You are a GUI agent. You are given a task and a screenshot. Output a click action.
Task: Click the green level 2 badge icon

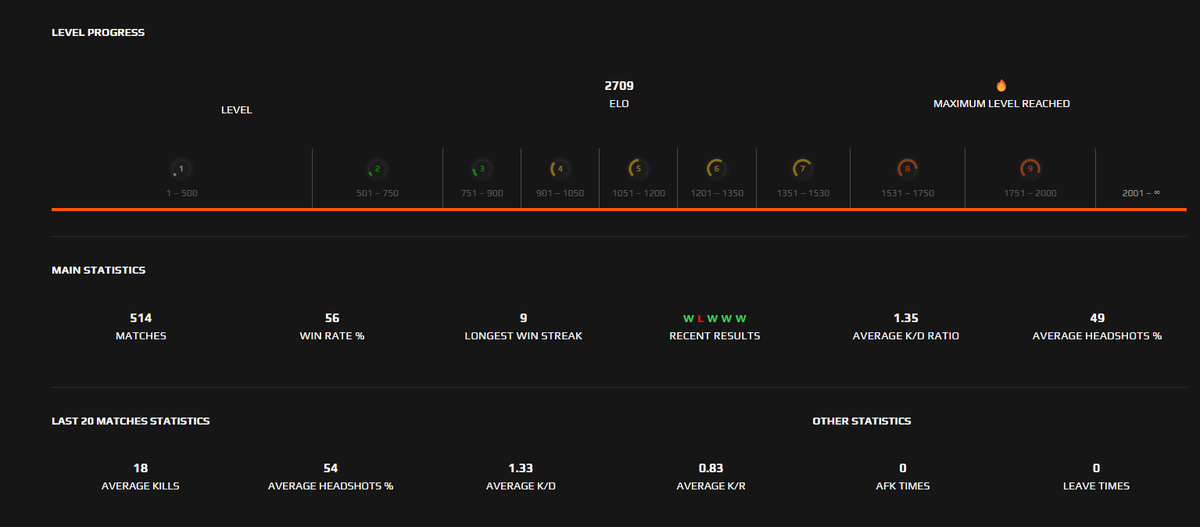(x=377, y=169)
